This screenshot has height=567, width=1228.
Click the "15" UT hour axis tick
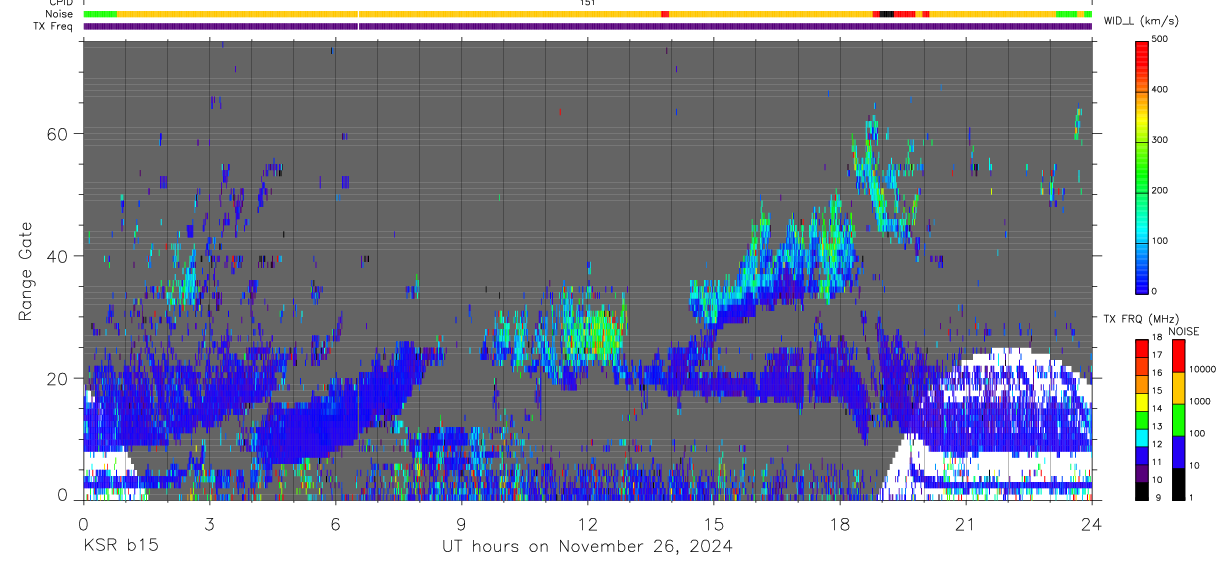(713, 523)
